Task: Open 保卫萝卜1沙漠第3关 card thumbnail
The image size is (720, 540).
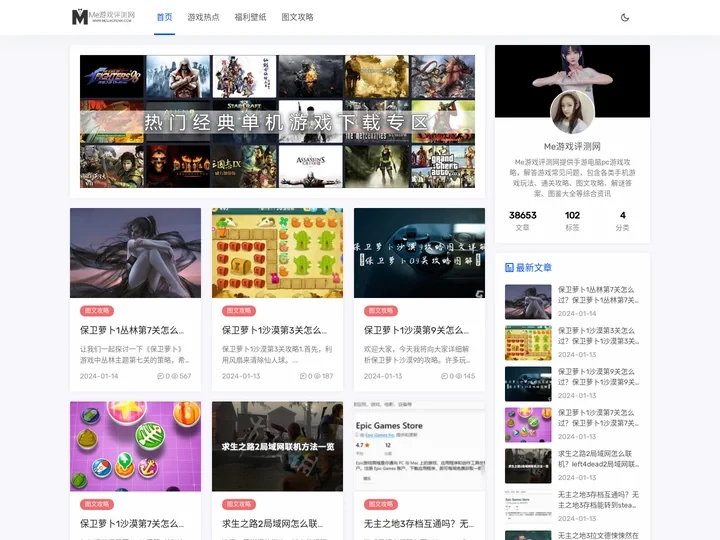Action: (277, 253)
